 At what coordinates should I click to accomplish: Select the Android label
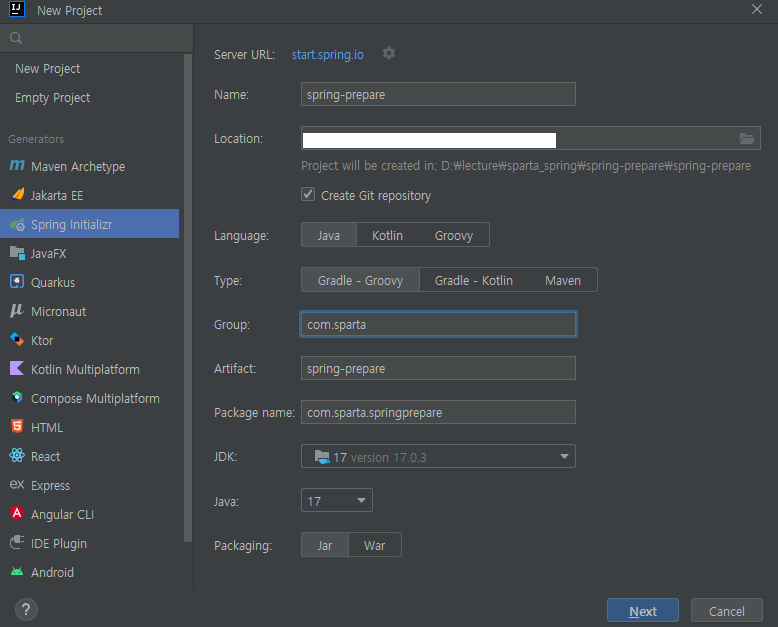[52, 573]
